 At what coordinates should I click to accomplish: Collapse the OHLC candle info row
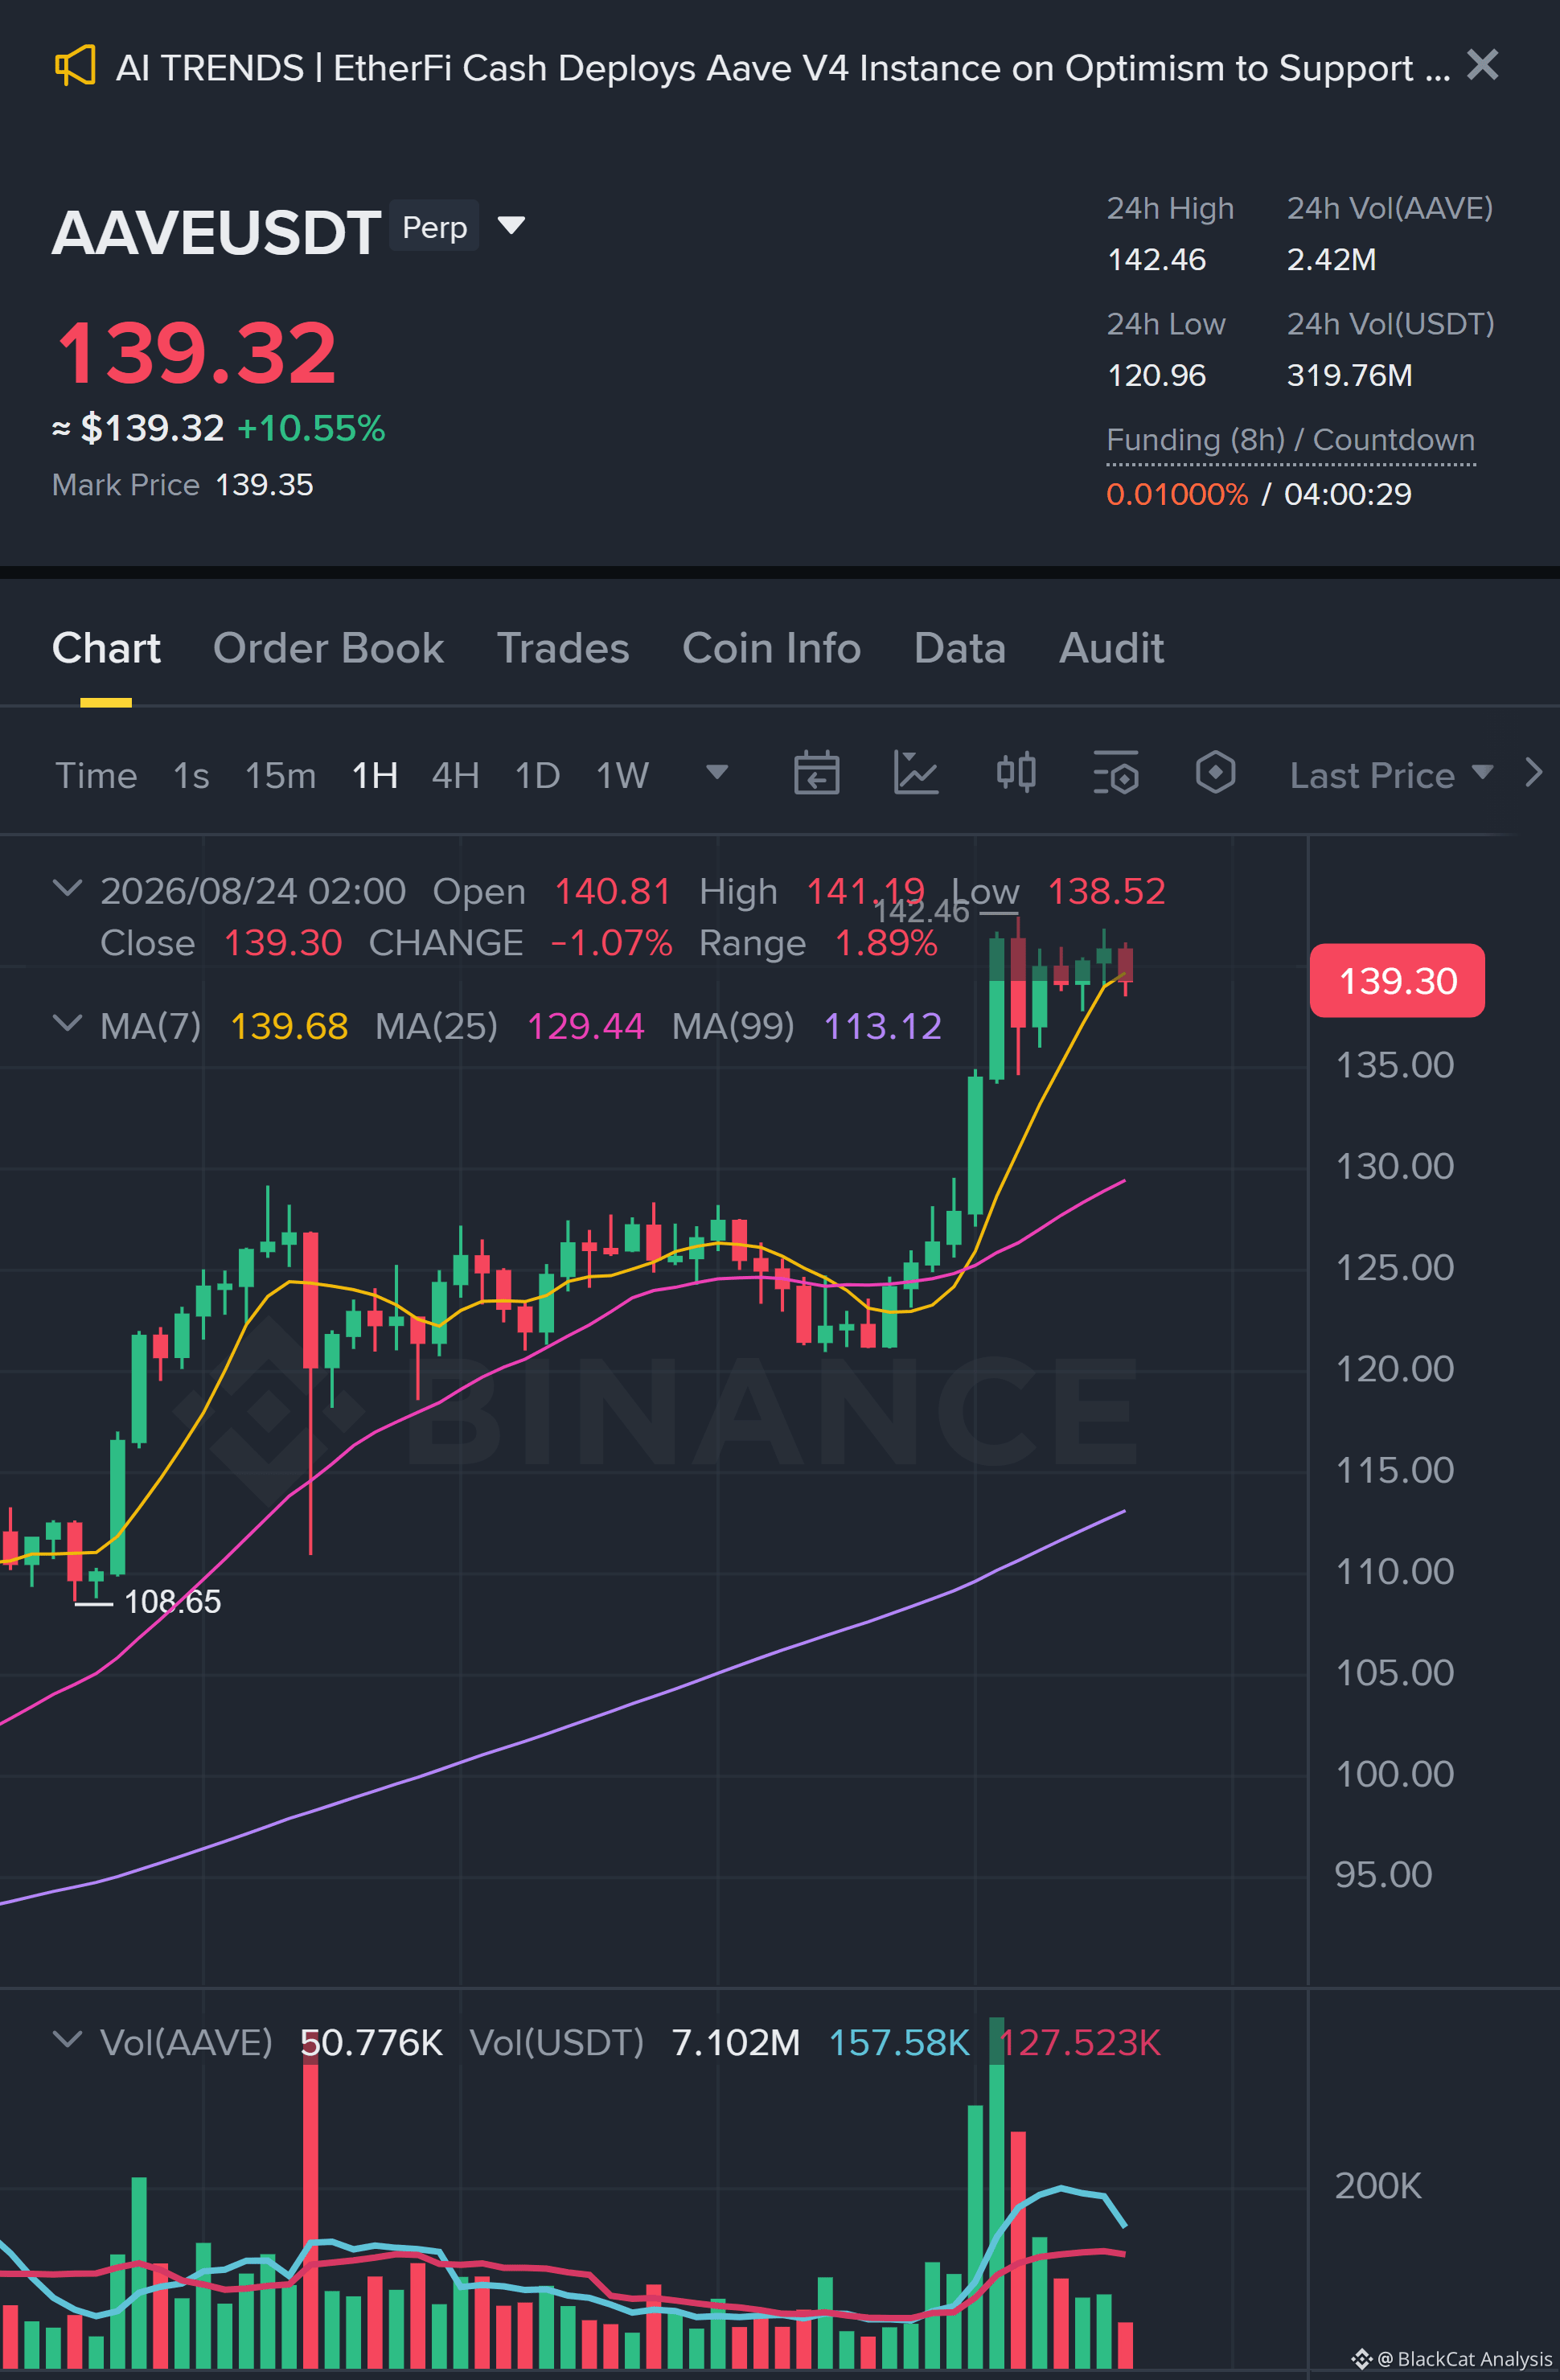click(x=67, y=888)
